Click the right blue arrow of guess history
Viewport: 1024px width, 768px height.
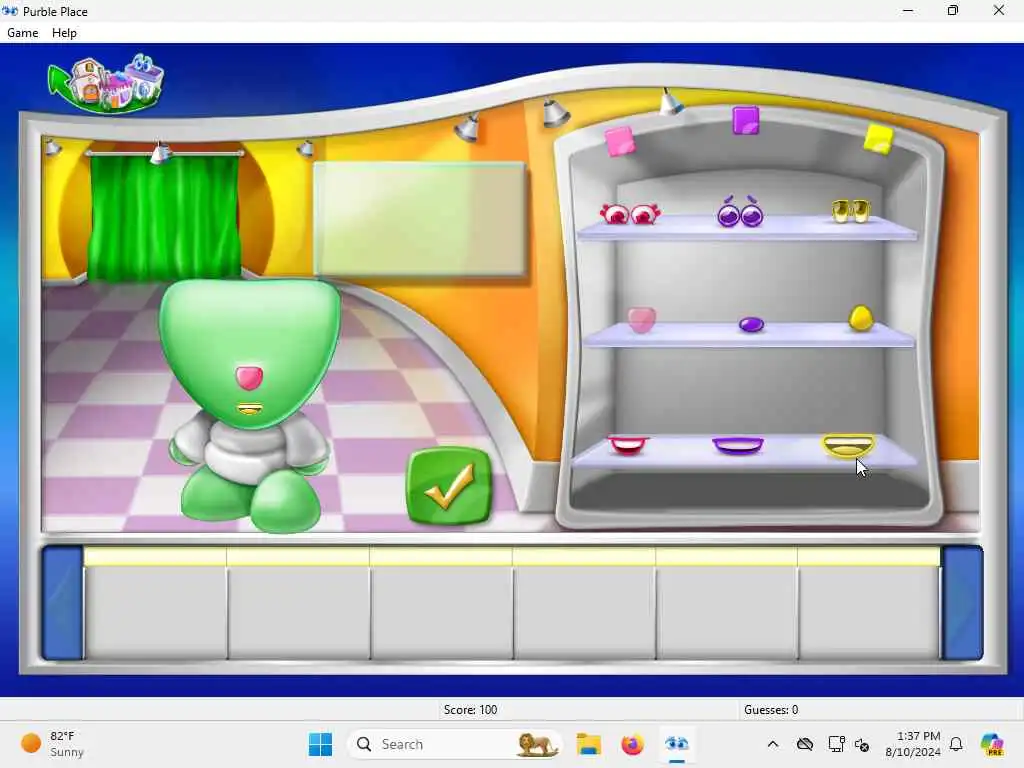coord(962,603)
